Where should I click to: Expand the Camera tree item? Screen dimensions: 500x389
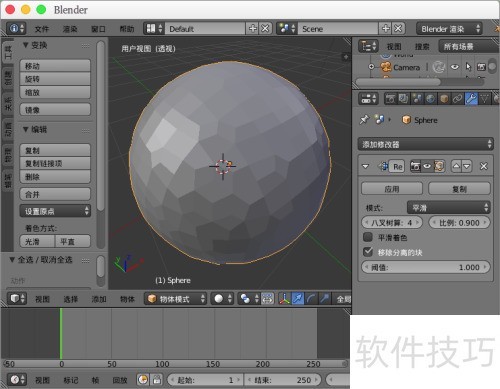coord(371,67)
